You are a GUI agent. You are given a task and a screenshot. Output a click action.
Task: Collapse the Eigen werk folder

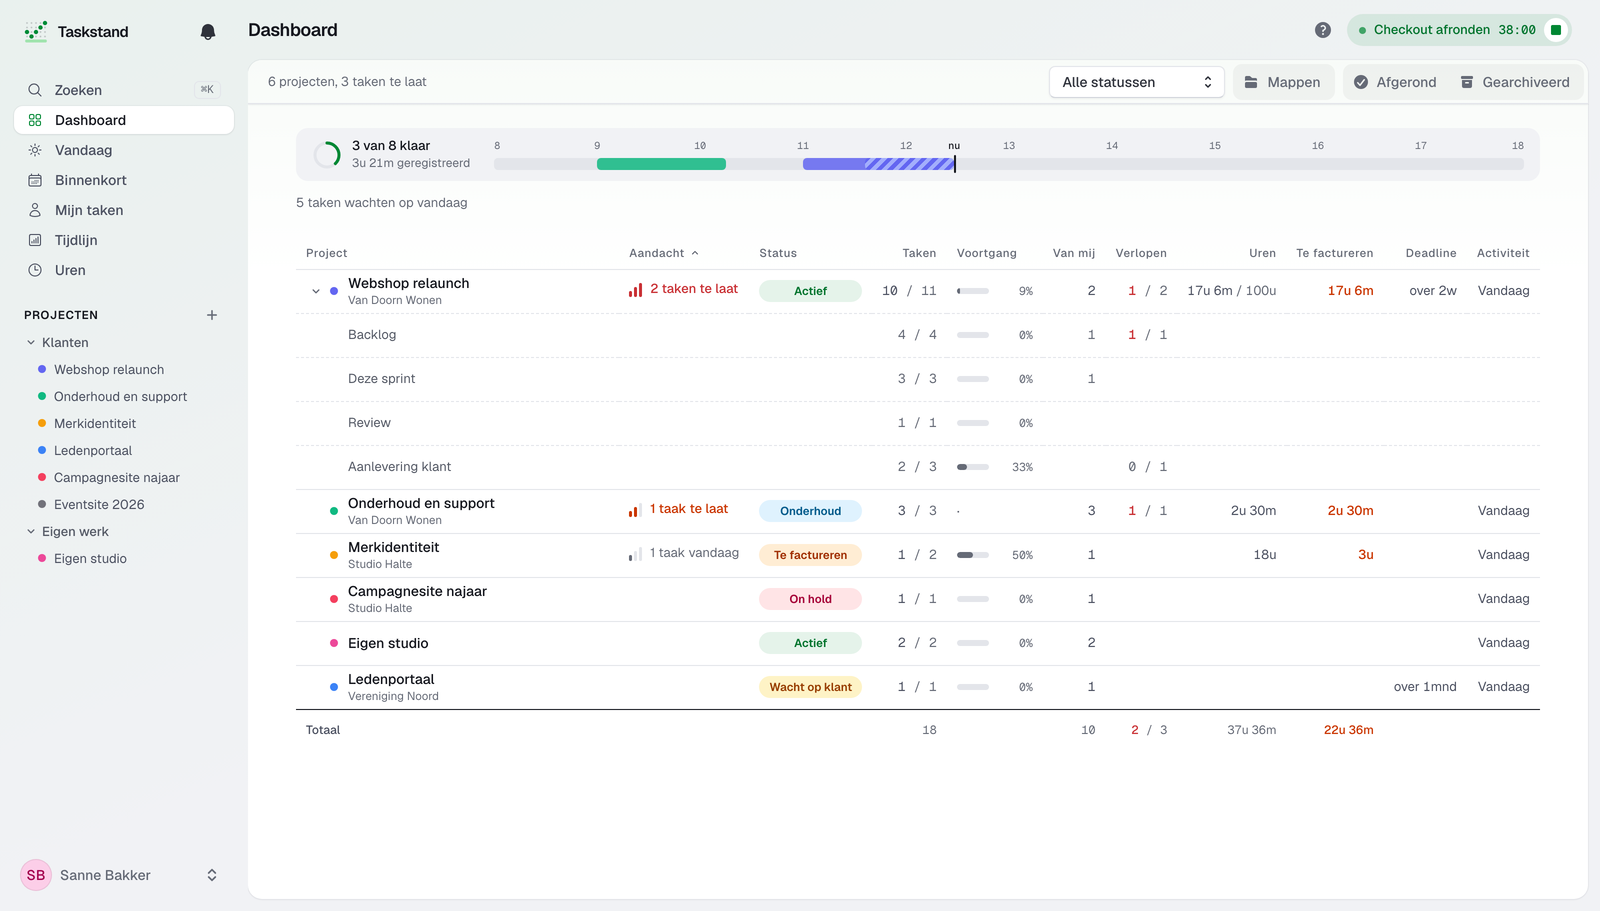click(31, 532)
